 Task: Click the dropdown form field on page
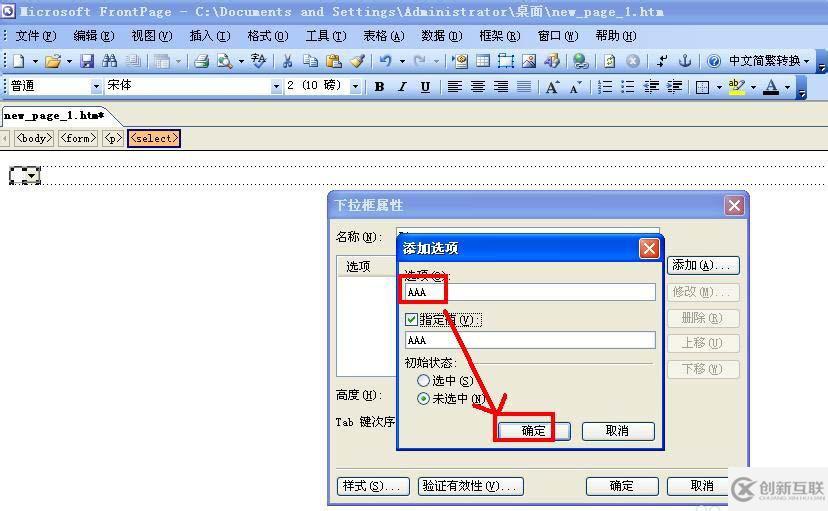pos(25,175)
